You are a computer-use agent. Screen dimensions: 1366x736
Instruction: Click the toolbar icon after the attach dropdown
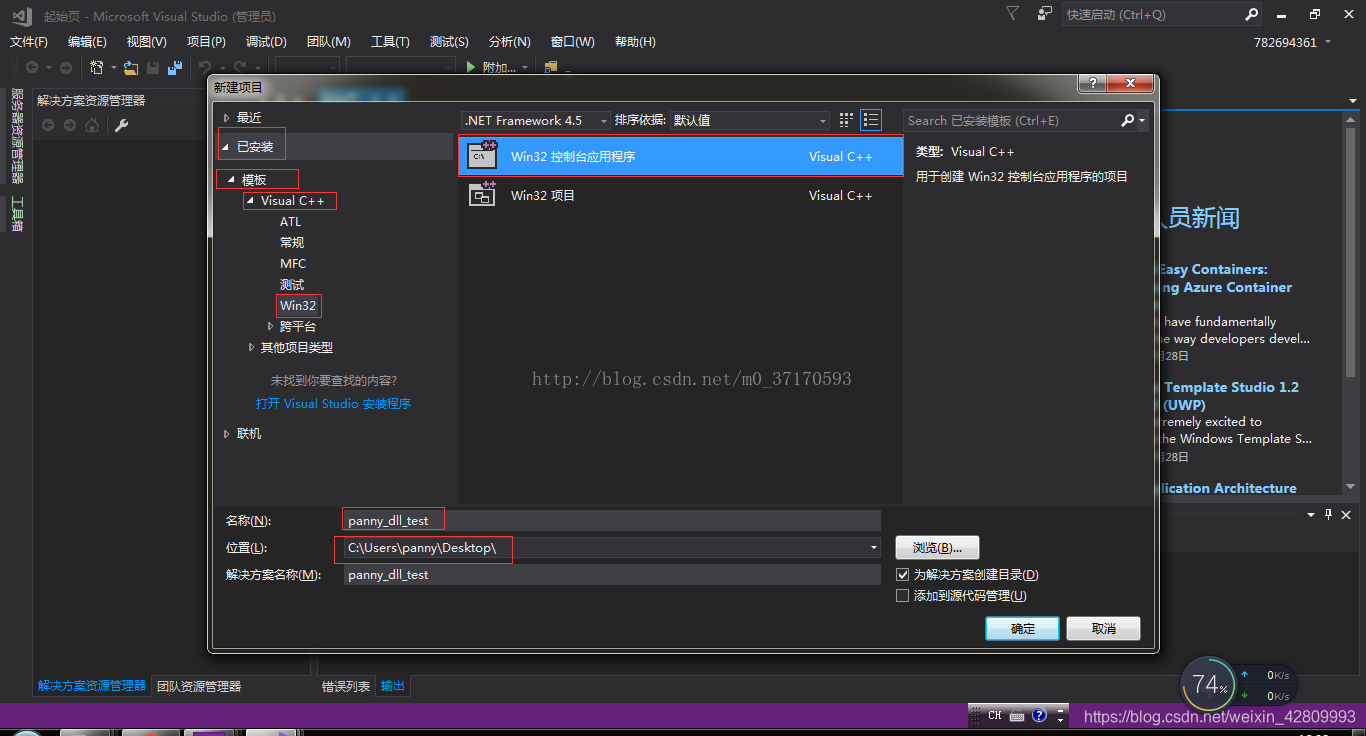point(550,67)
